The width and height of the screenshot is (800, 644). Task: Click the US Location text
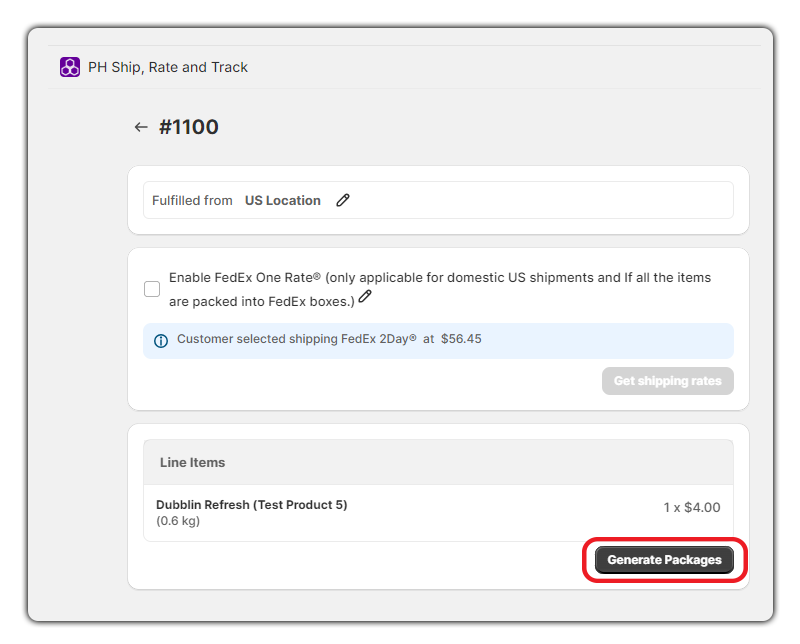pos(283,201)
